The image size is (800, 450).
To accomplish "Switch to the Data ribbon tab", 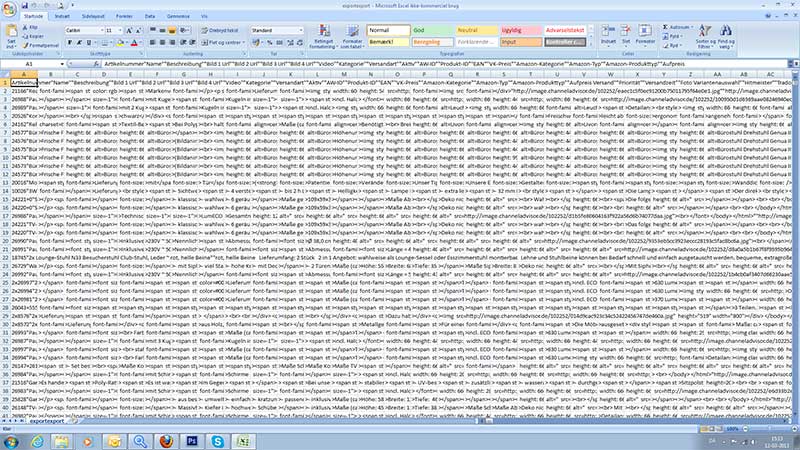I will 149,16.
